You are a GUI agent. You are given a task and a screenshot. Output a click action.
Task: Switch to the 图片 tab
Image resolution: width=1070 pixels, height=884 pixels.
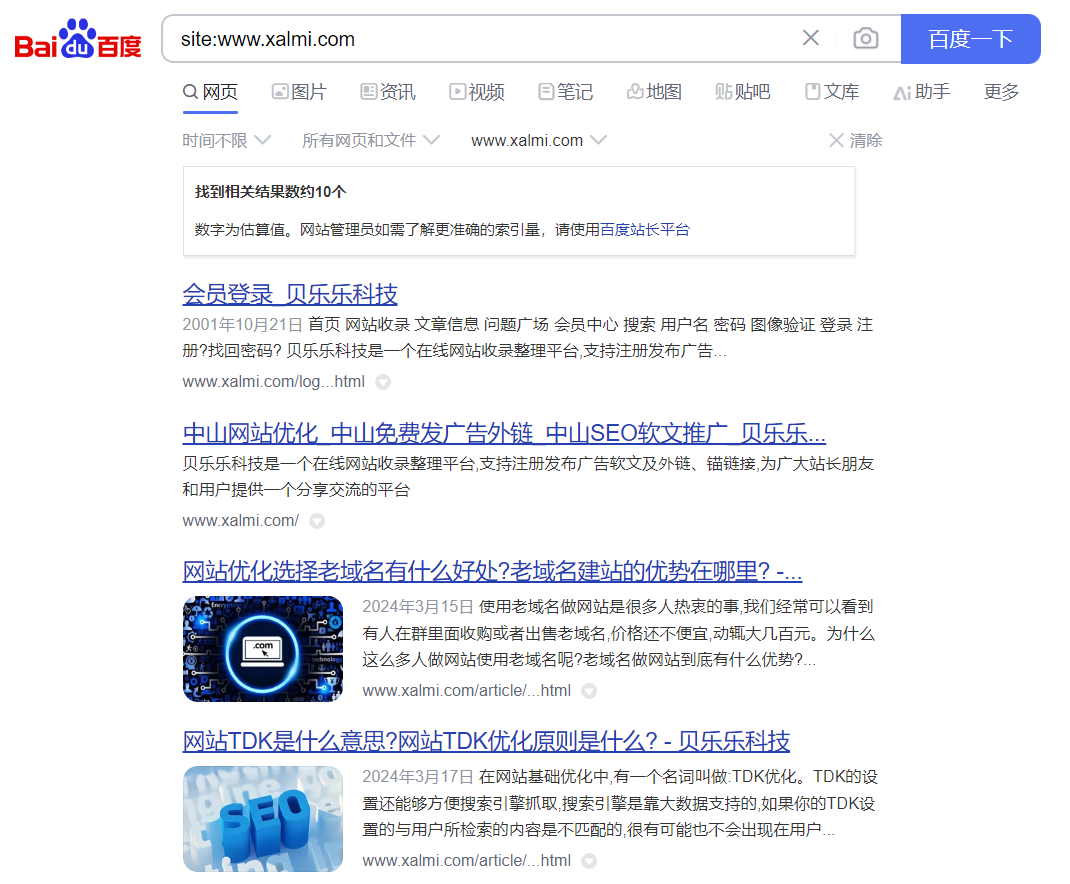click(x=299, y=91)
